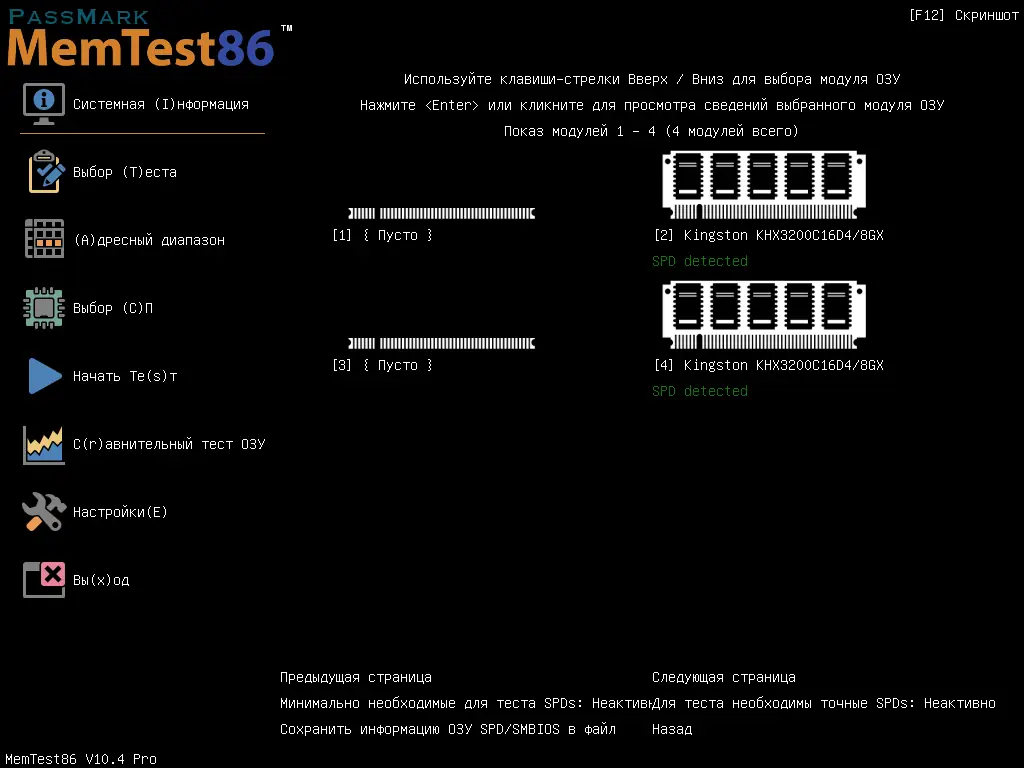Click 'Следующая страница' link

click(x=724, y=677)
